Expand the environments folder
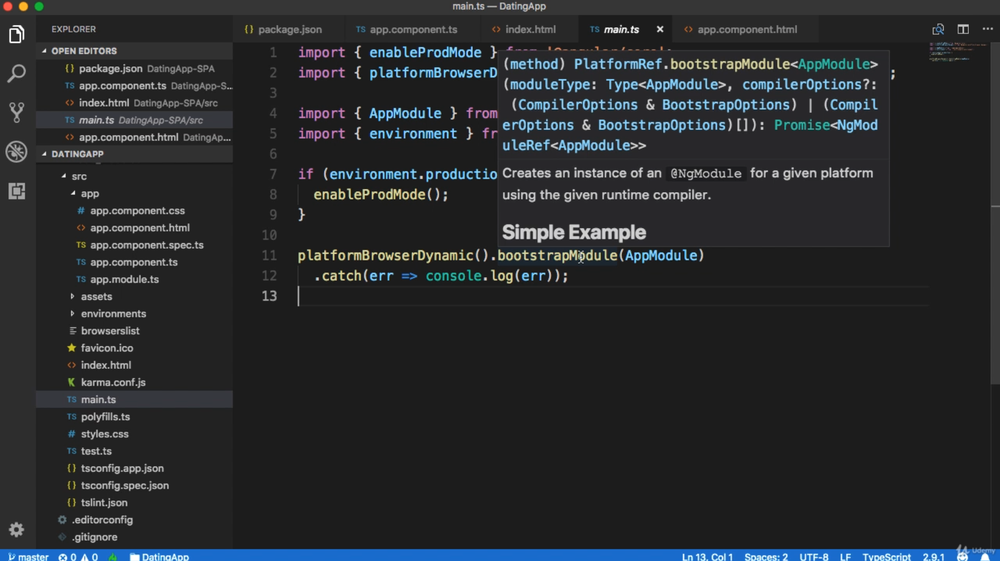Screen dimensions: 1000x561 (113, 314)
